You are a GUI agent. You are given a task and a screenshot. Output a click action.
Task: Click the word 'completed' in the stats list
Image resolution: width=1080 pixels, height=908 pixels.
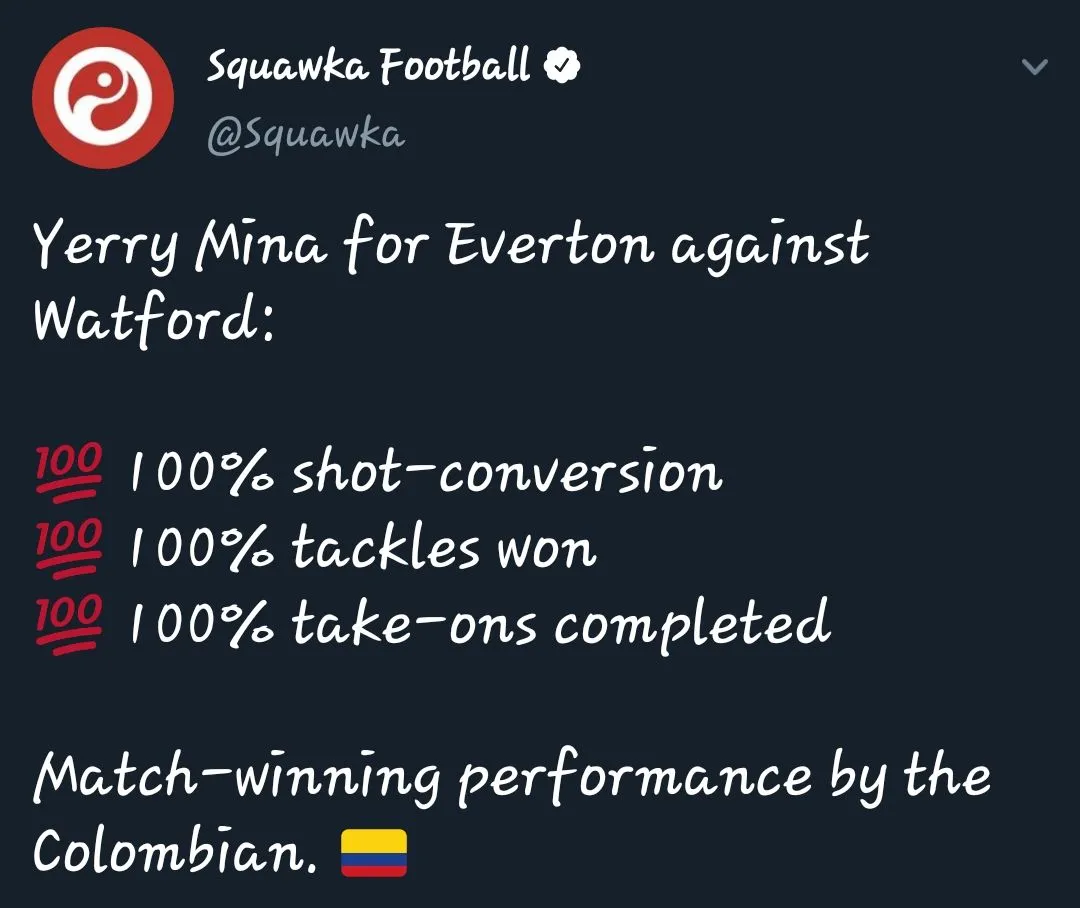692,623
